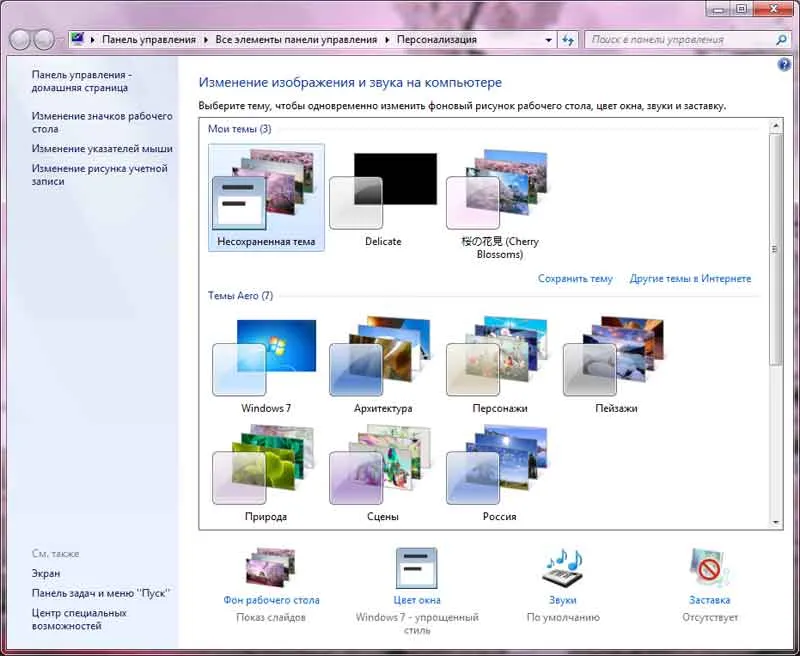Screen dimensions: 800x656
Task: Open Другие темы в Интернете link
Action: pos(690,279)
